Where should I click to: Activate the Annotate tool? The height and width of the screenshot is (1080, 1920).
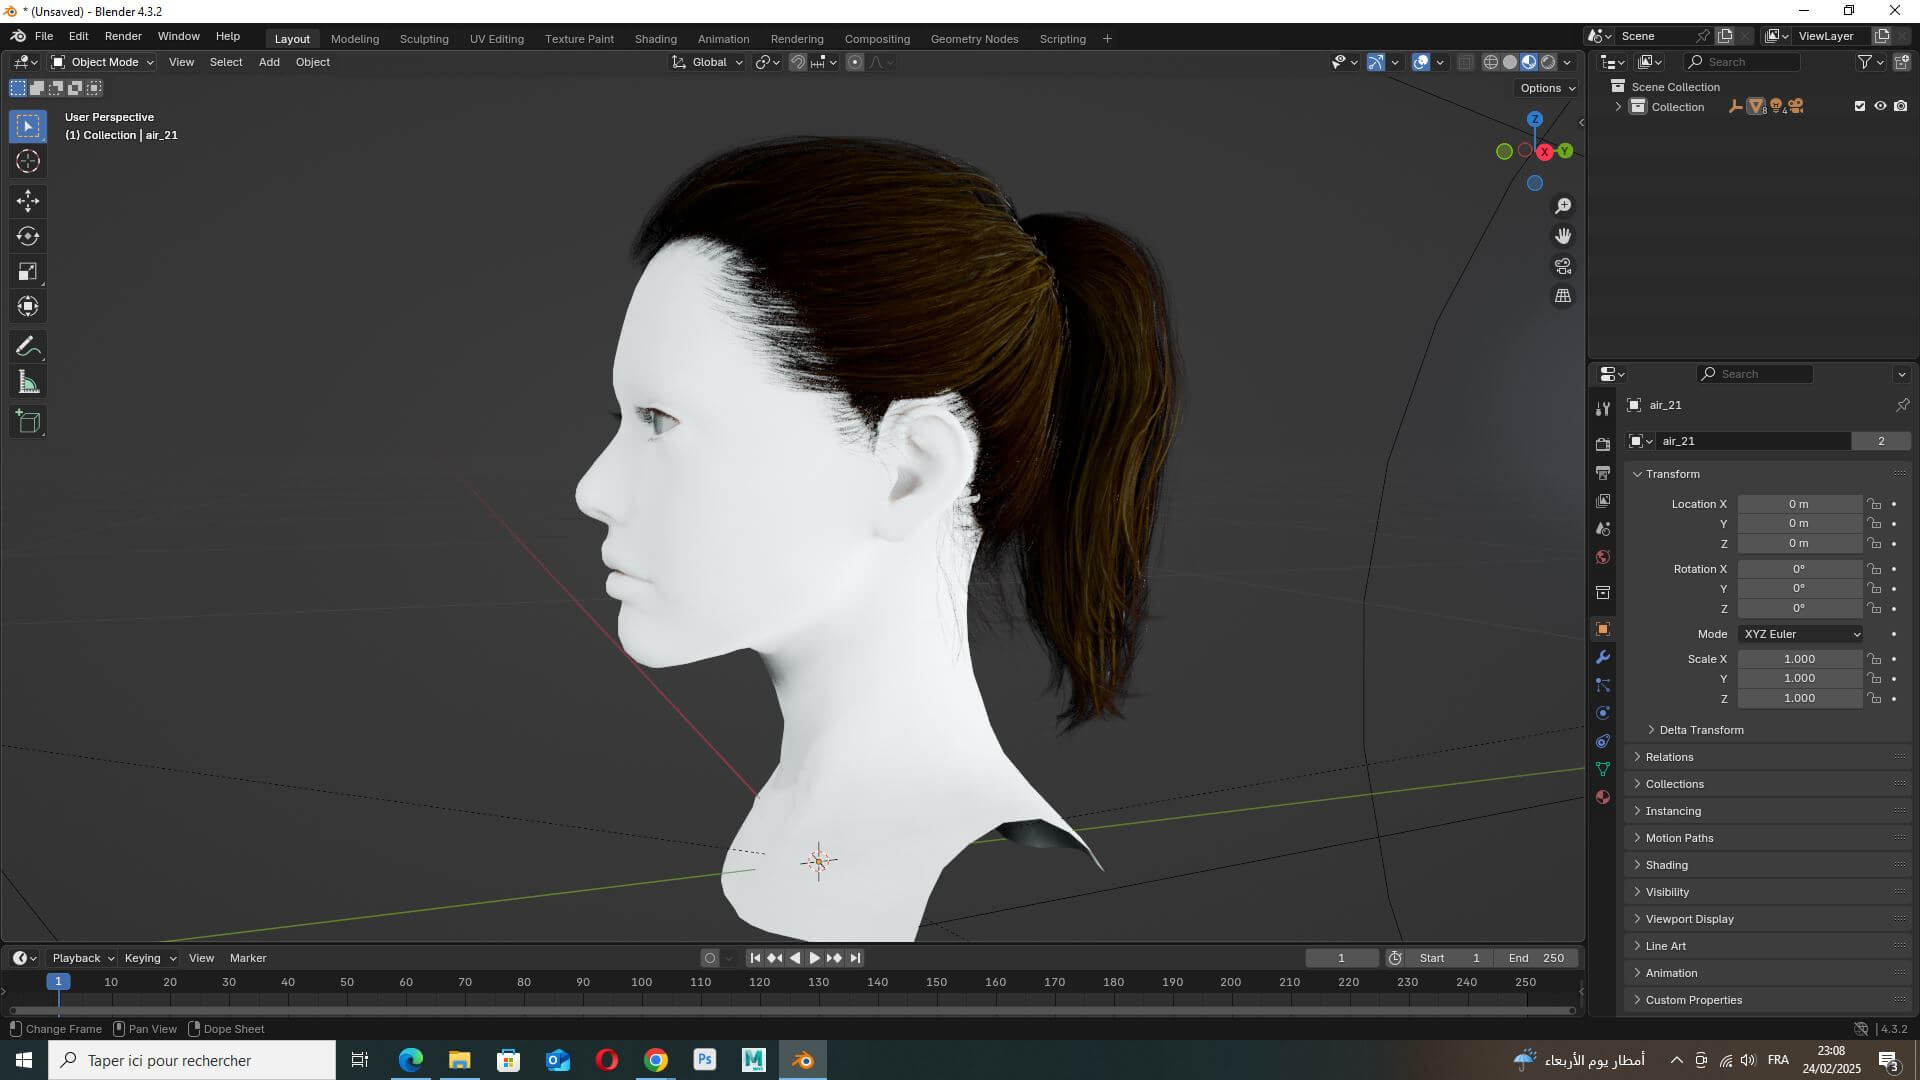[x=28, y=347]
